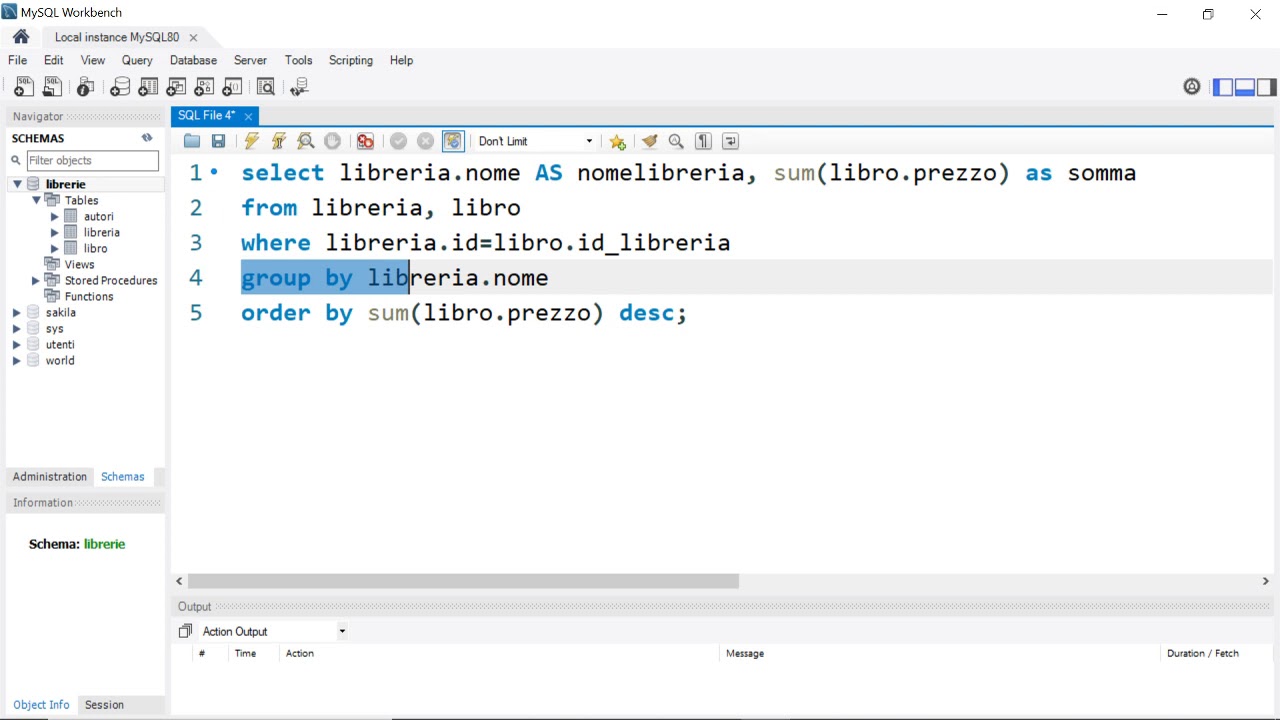This screenshot has height=720, width=1280.
Task: Refresh the schemas list
Action: click(147, 138)
